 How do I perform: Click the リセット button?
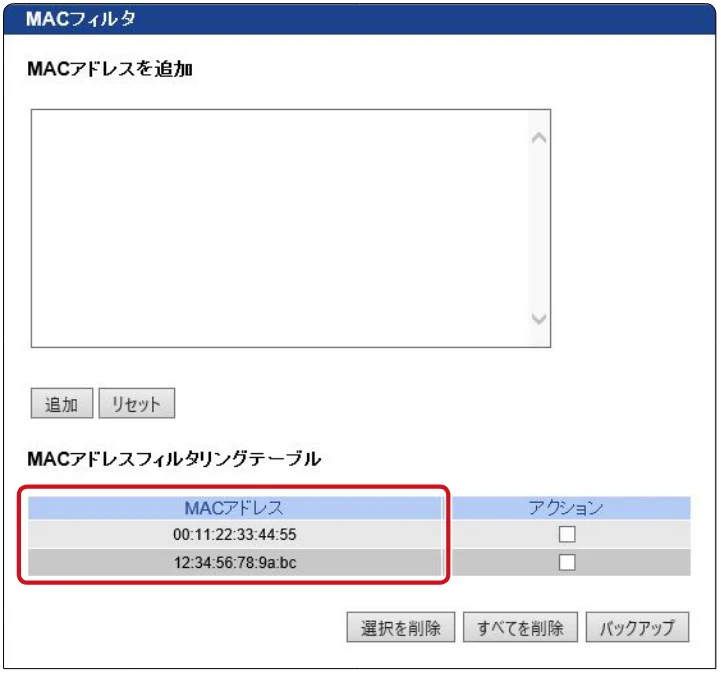137,404
